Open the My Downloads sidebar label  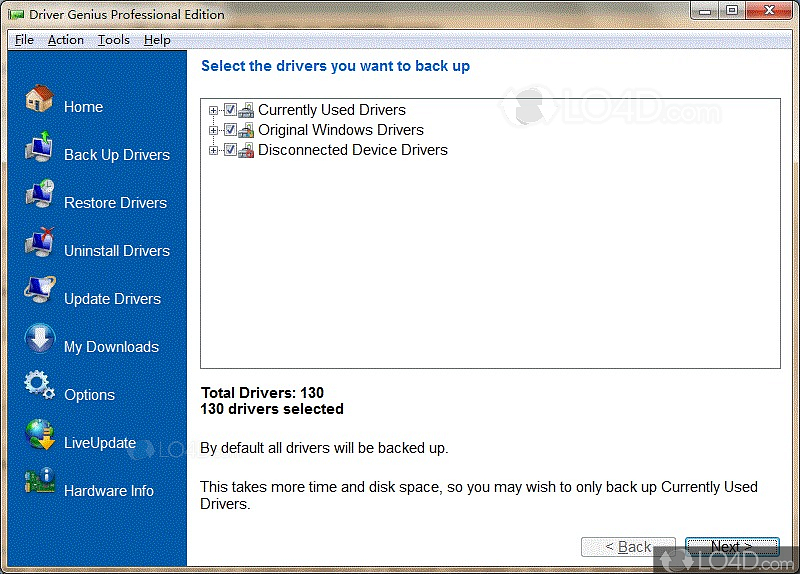(x=111, y=347)
